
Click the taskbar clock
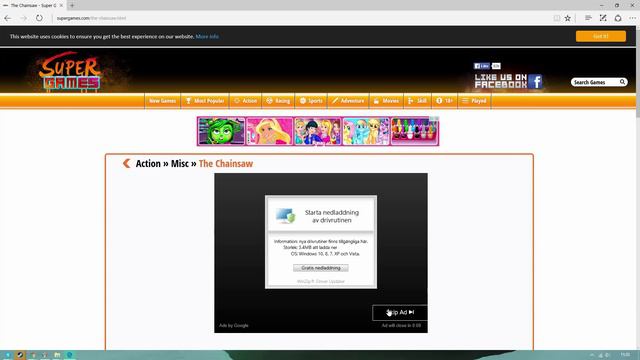point(625,355)
